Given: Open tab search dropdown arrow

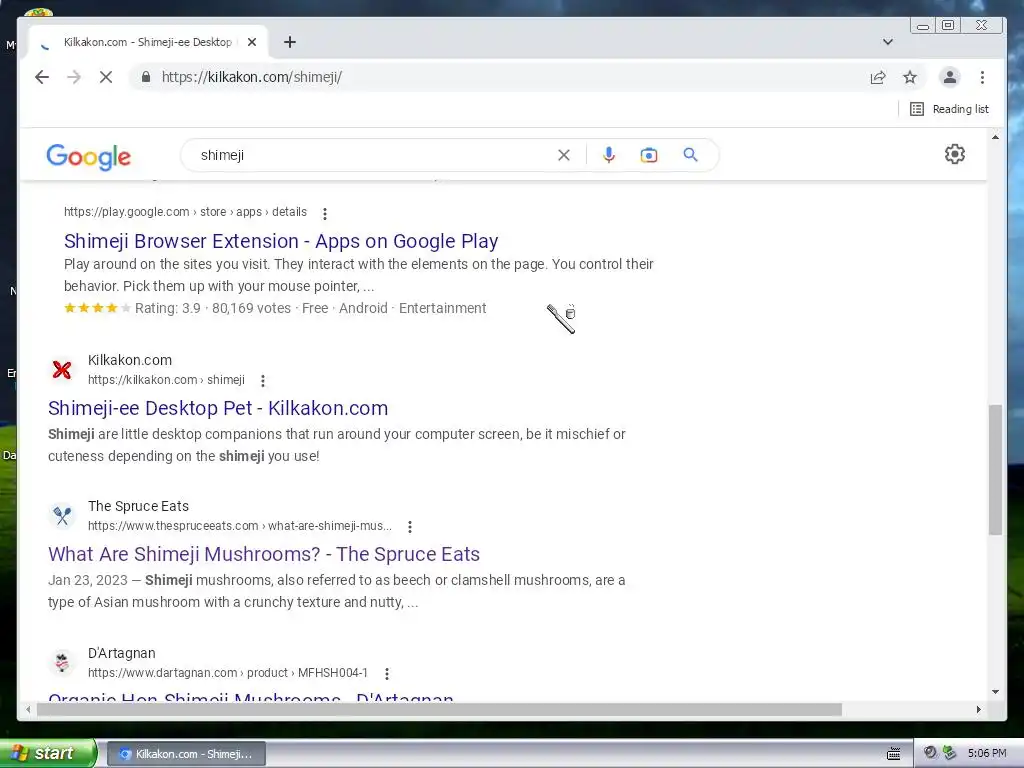Looking at the screenshot, I should pyautogui.click(x=888, y=42).
